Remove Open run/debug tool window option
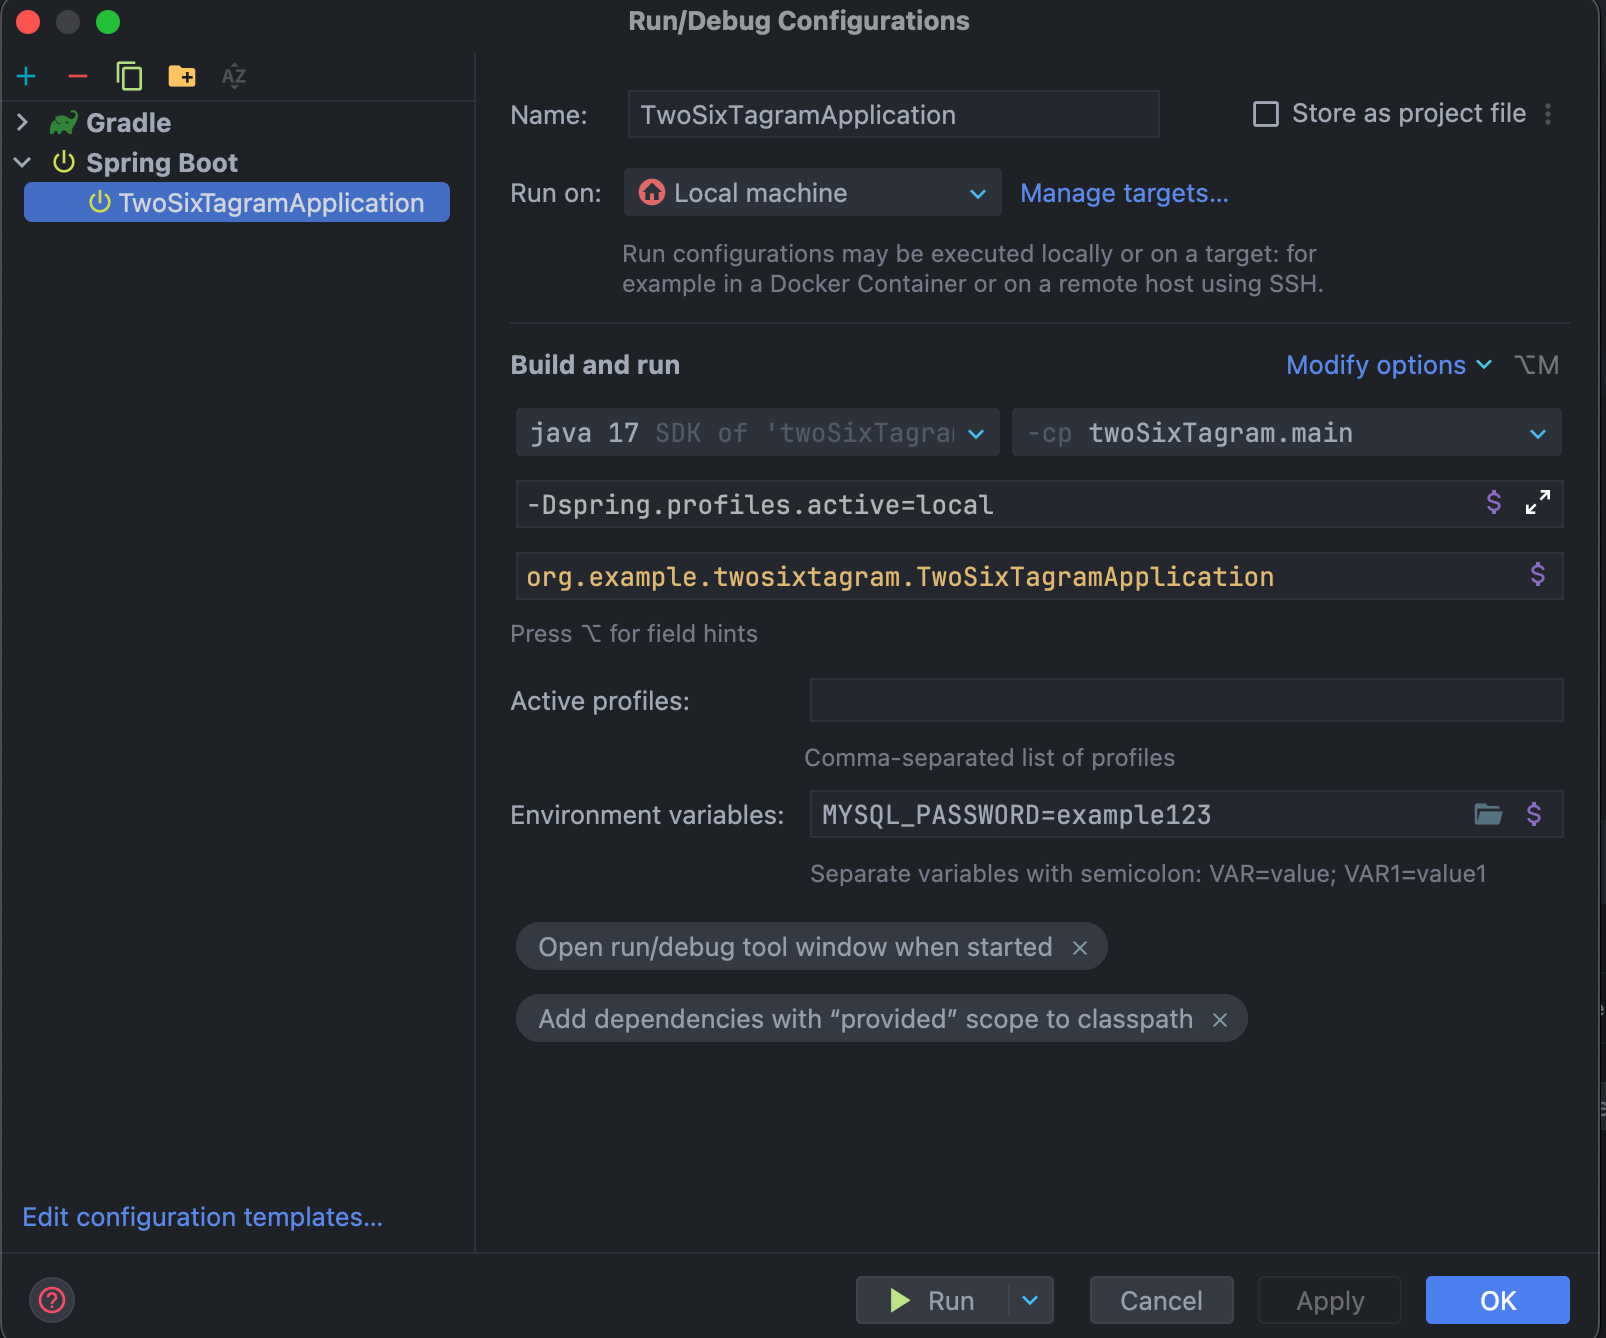 tap(1080, 948)
